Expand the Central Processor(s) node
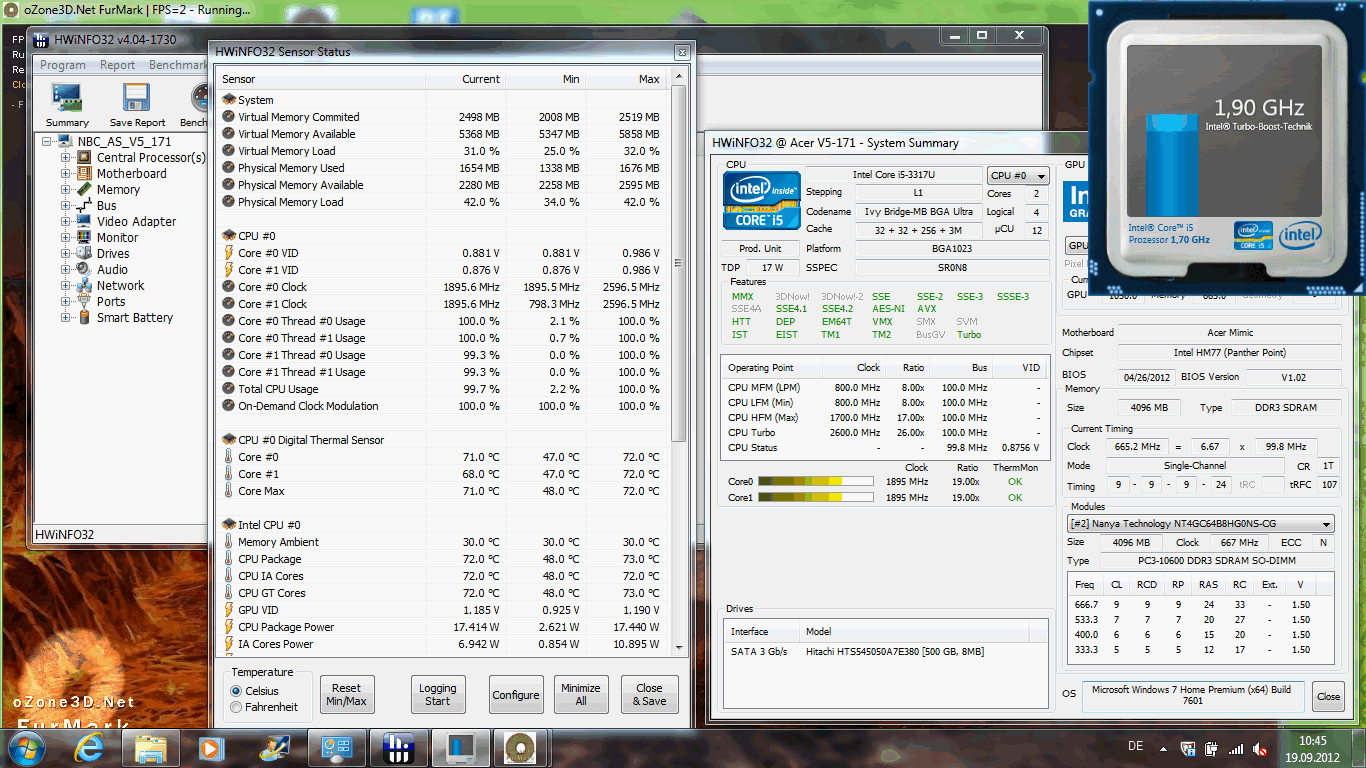Image resolution: width=1366 pixels, height=768 pixels. point(66,158)
